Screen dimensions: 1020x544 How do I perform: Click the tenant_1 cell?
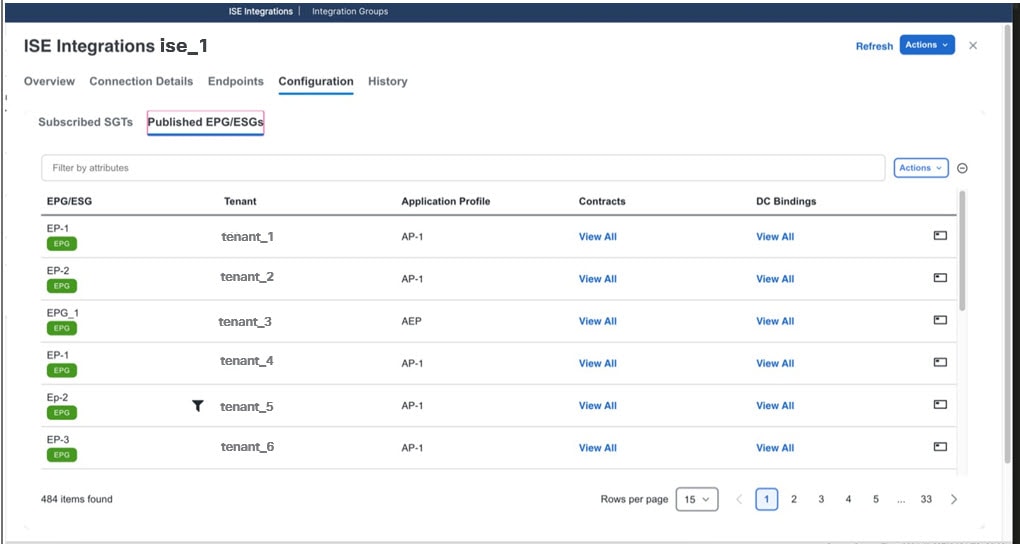[247, 237]
